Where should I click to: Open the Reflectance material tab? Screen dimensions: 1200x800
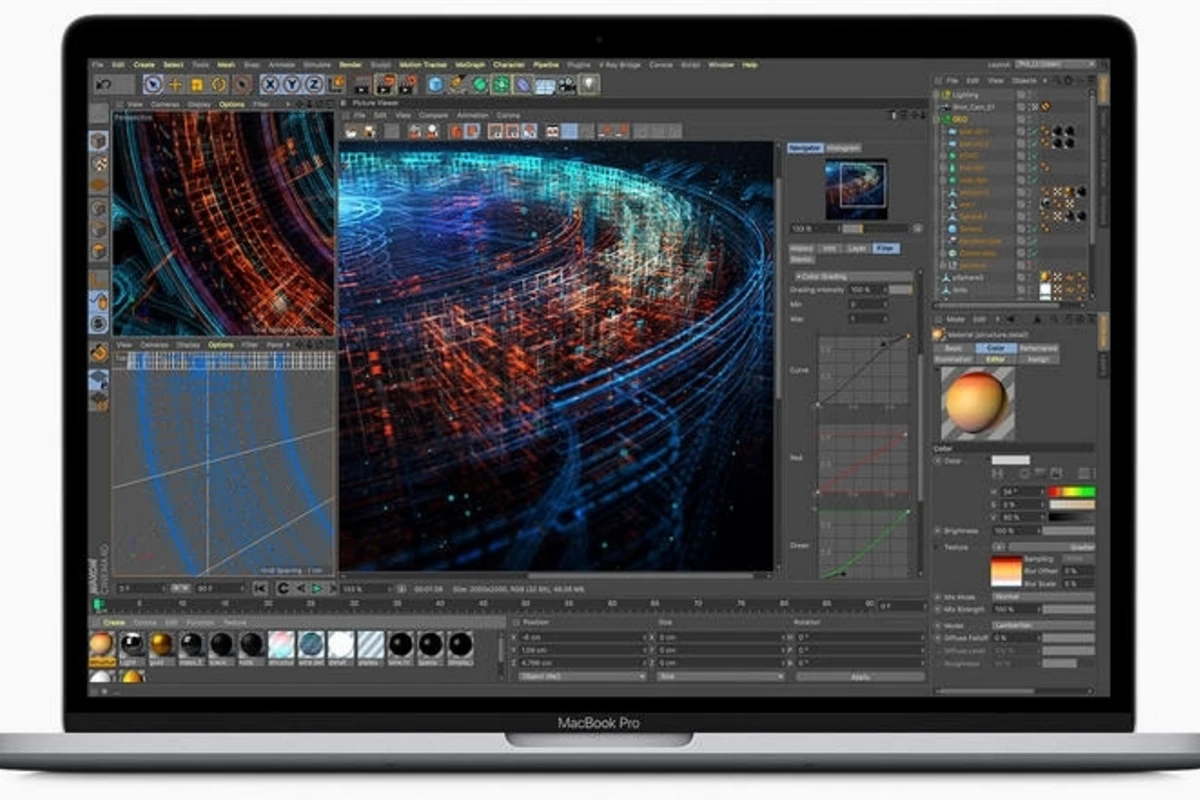coord(1039,348)
